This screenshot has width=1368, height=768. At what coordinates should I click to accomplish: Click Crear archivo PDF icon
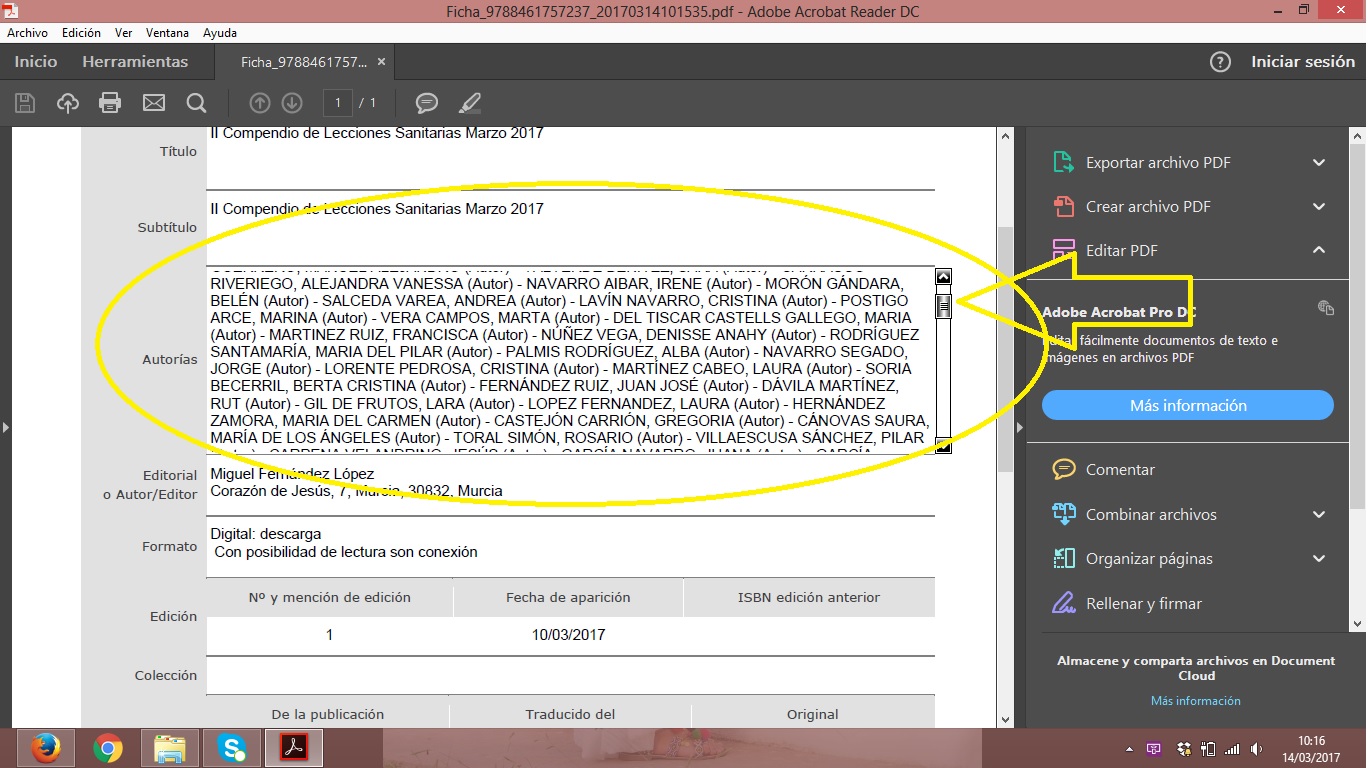coord(1063,206)
